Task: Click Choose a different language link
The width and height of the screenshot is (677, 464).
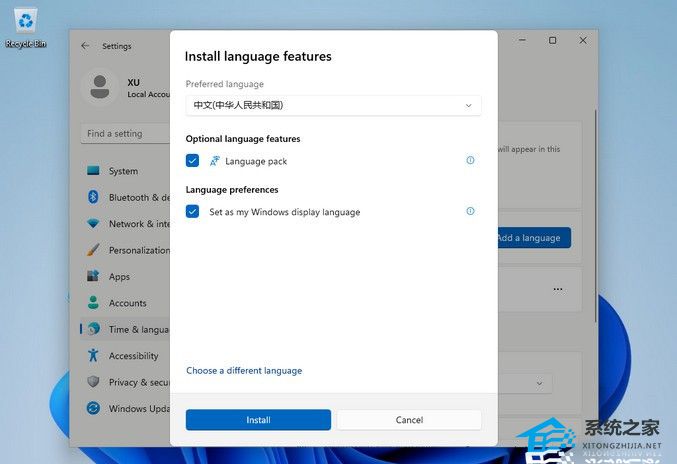Action: tap(244, 371)
